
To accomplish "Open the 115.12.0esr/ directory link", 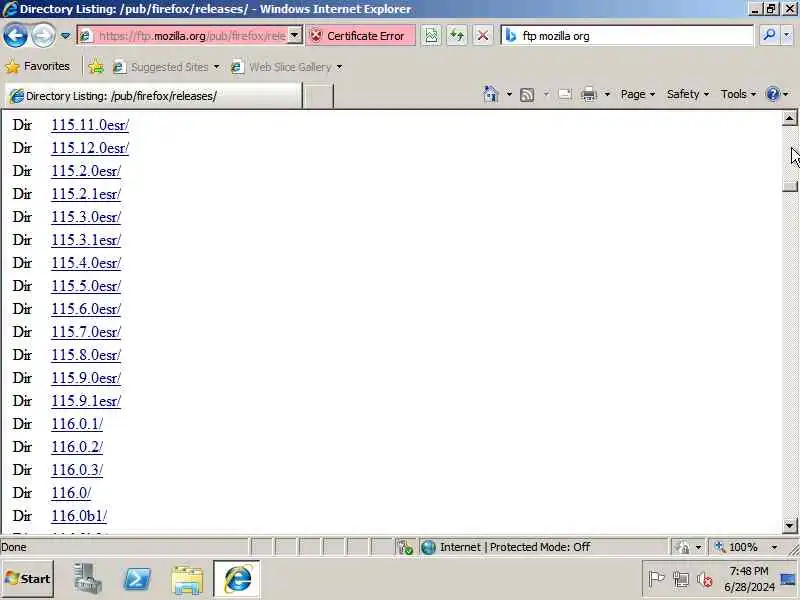I will tap(90, 148).
